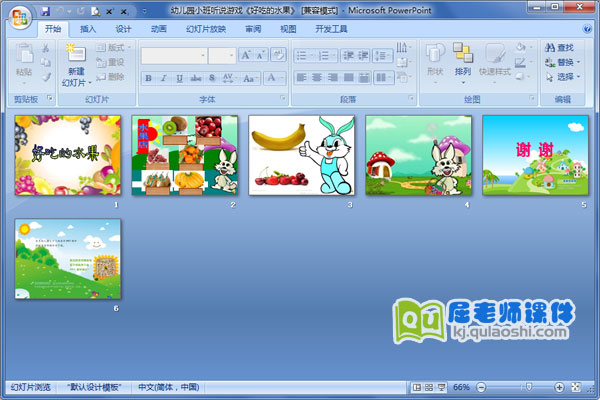Switch to slide sorter view icon
This screenshot has width=600, height=400.
coord(429,387)
